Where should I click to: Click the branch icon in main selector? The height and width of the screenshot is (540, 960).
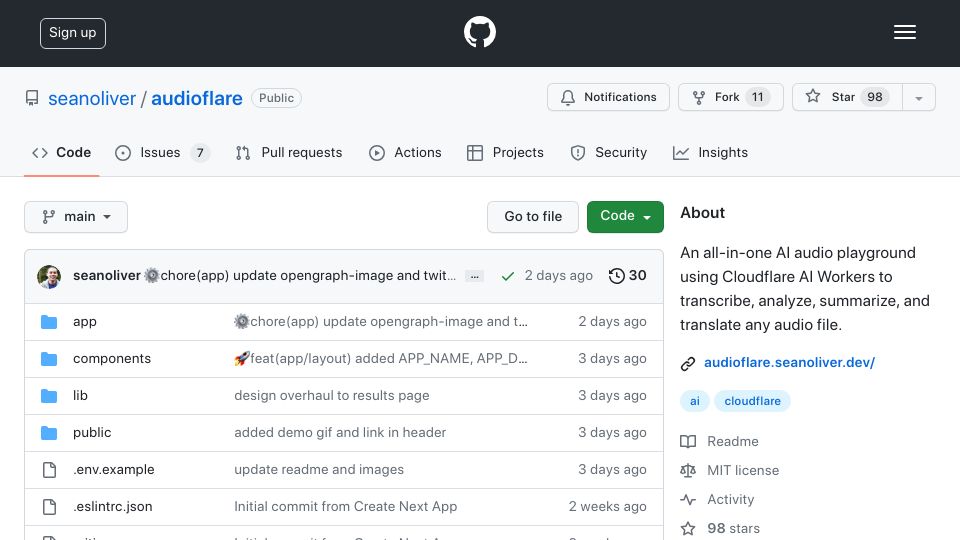point(48,217)
